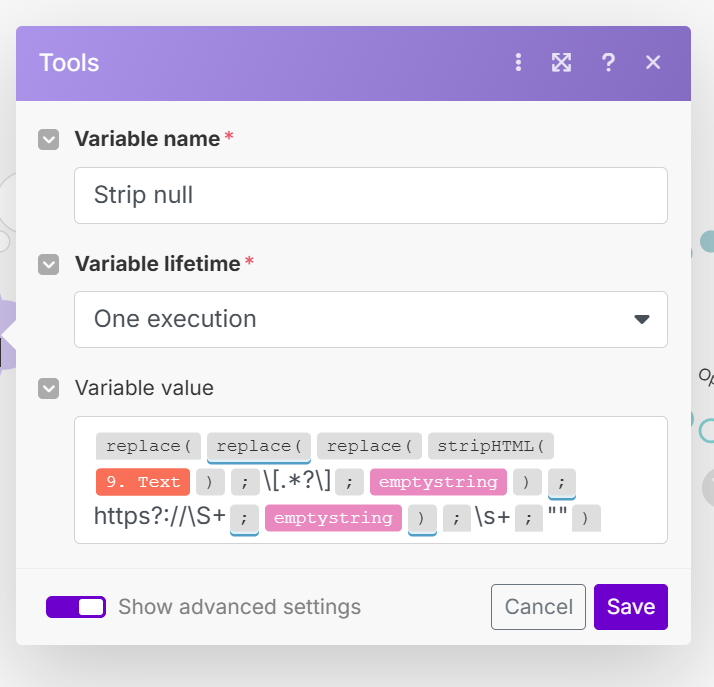Click the second pink emptystring pill

pos(333,518)
